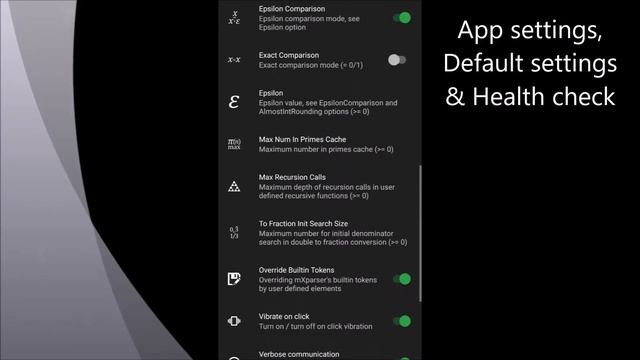Click the Exact Comparison x-x icon

[234, 60]
